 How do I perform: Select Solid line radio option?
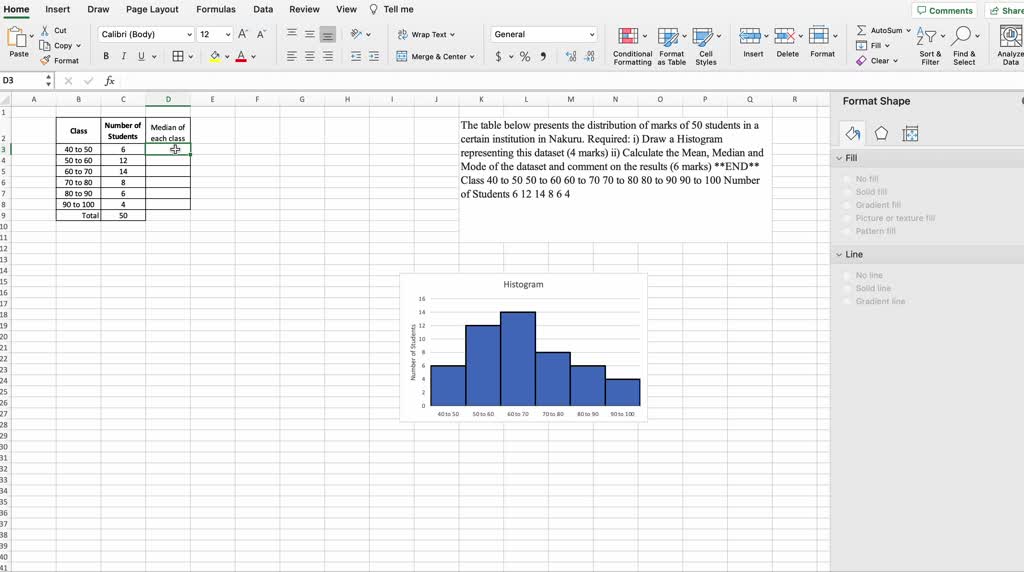click(x=847, y=288)
